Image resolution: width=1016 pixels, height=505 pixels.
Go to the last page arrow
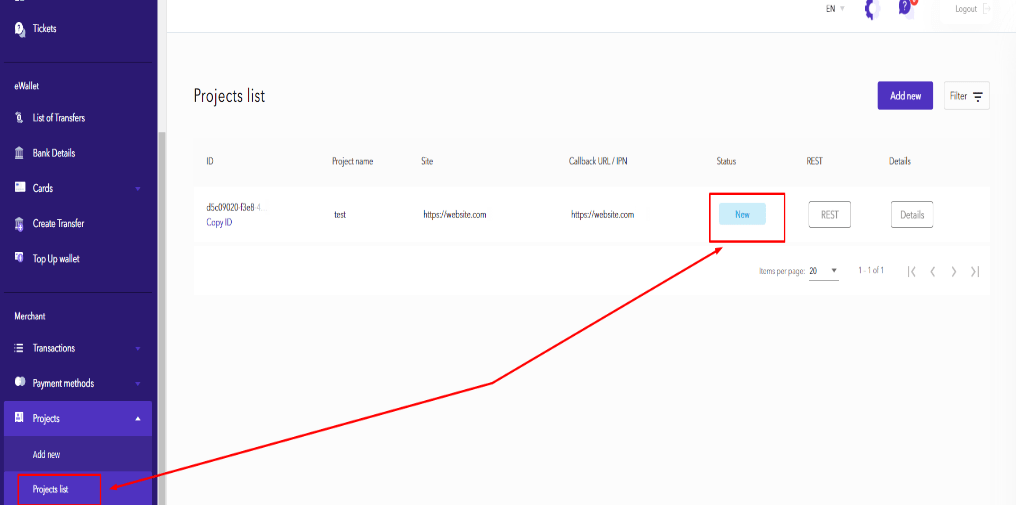[975, 271]
